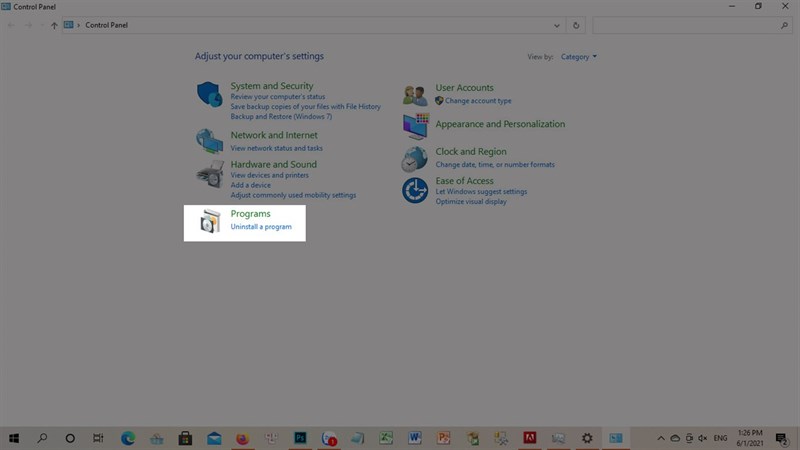Image resolution: width=800 pixels, height=450 pixels.
Task: Click the Forward arrow in navigation bar
Action: [x=29, y=25]
